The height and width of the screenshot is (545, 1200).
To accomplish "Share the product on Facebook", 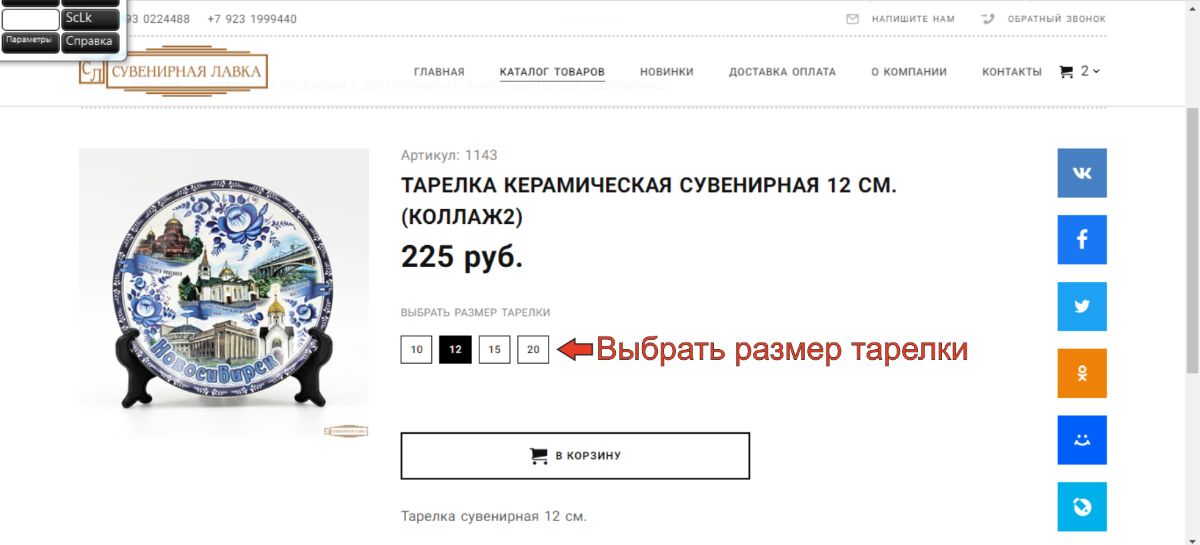I will (x=1082, y=240).
